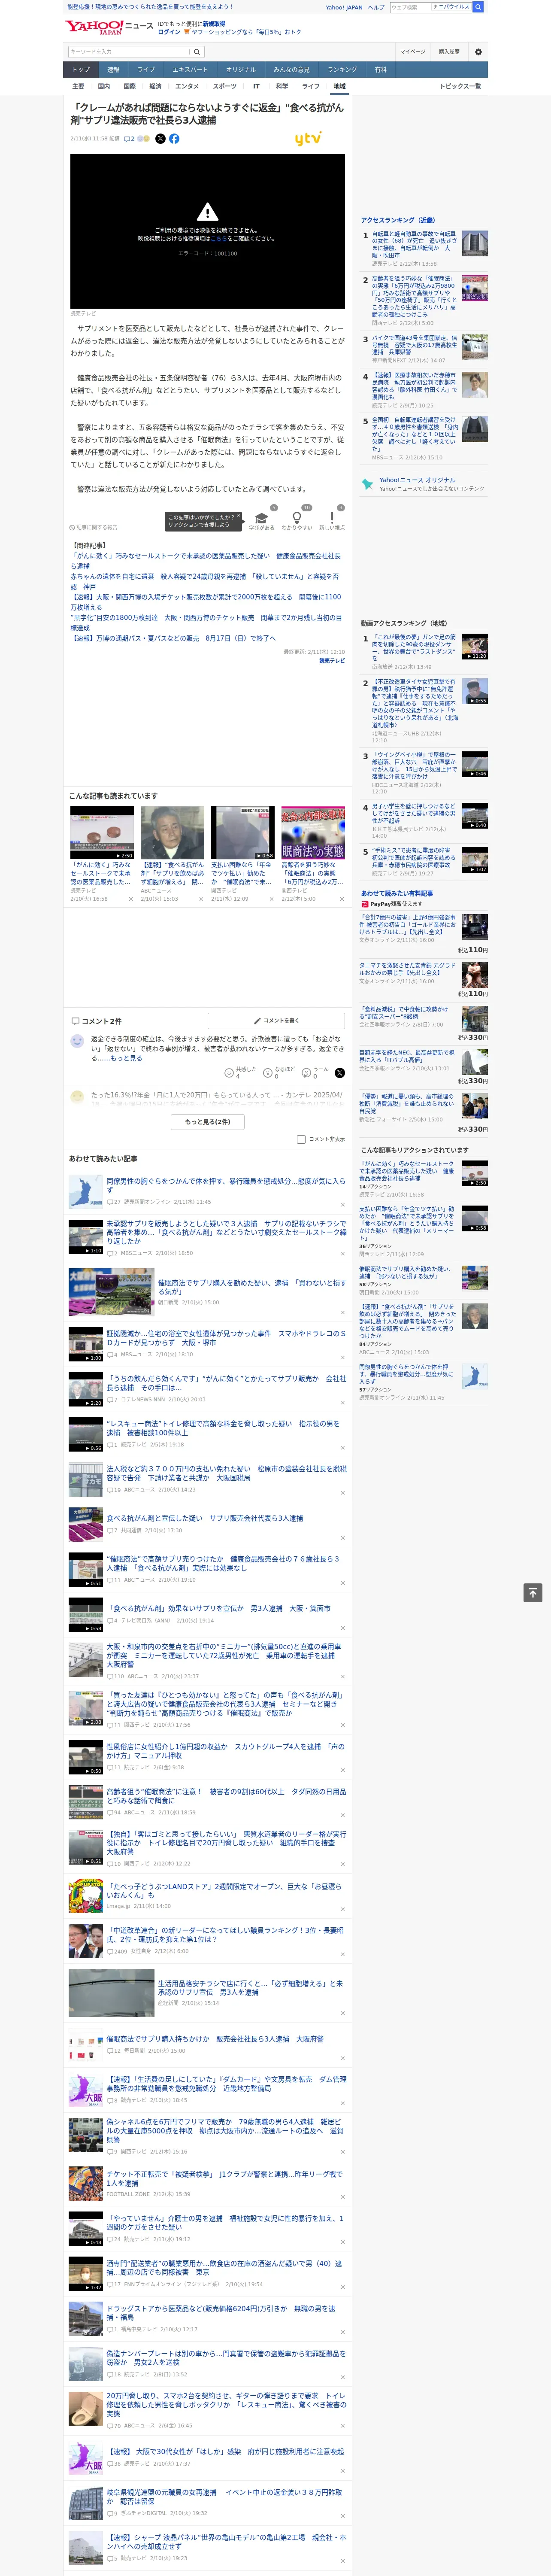551x2576 pixels.
Task: Click the わかりやすい lightbulb reaction
Action: pyautogui.click(x=296, y=519)
